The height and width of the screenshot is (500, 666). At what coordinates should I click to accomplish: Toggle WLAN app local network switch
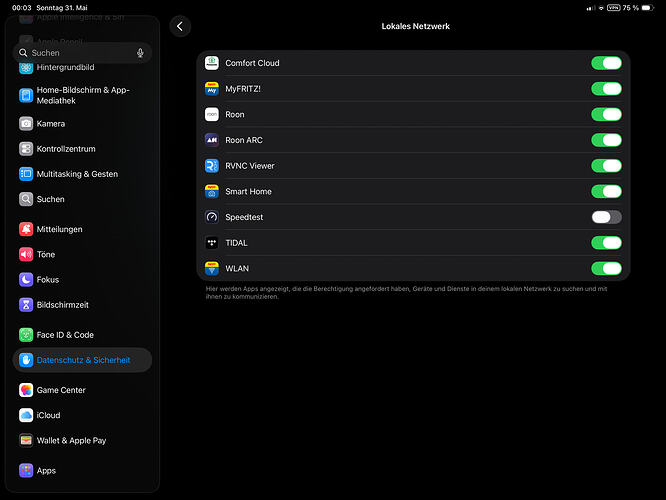tap(606, 268)
